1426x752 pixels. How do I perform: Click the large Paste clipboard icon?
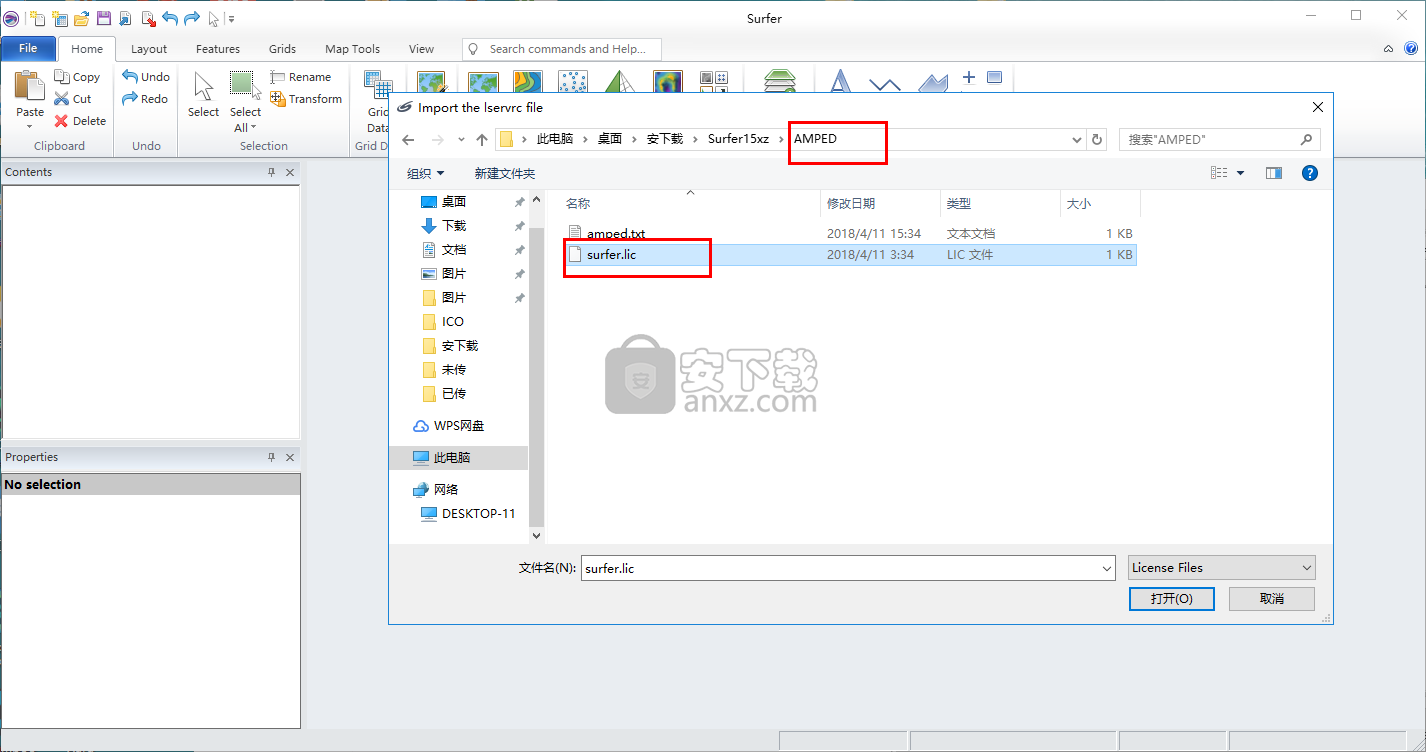29,85
